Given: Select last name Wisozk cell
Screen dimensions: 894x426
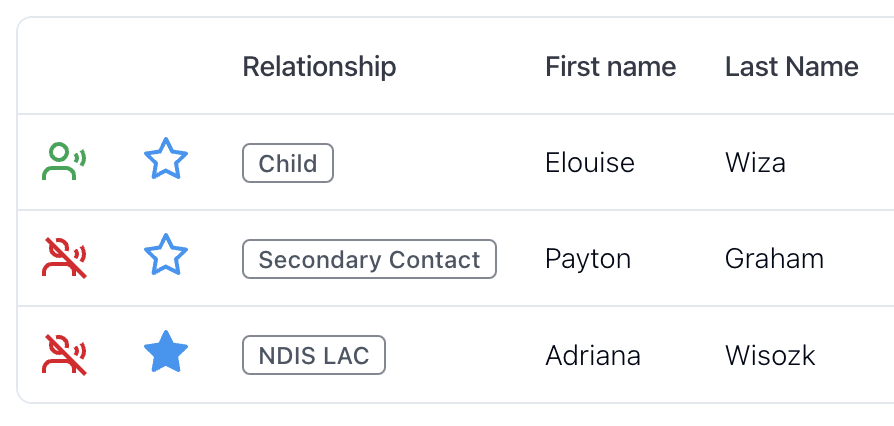Looking at the screenshot, I should pos(770,355).
